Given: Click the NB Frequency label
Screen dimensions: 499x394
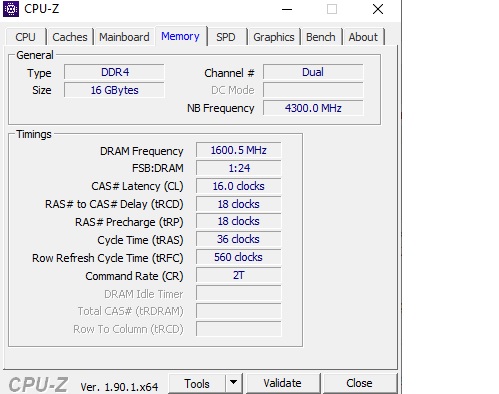Looking at the screenshot, I should click(x=221, y=108).
